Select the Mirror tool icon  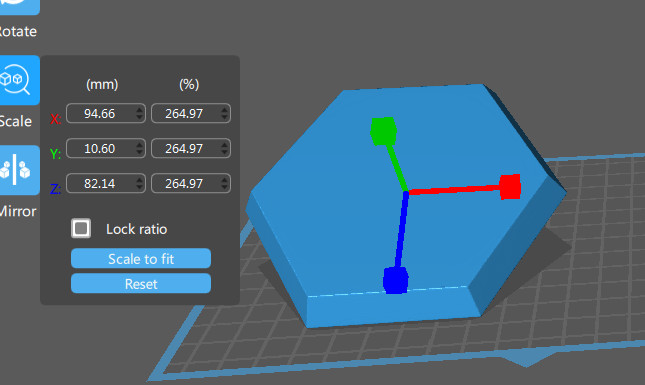click(x=19, y=170)
